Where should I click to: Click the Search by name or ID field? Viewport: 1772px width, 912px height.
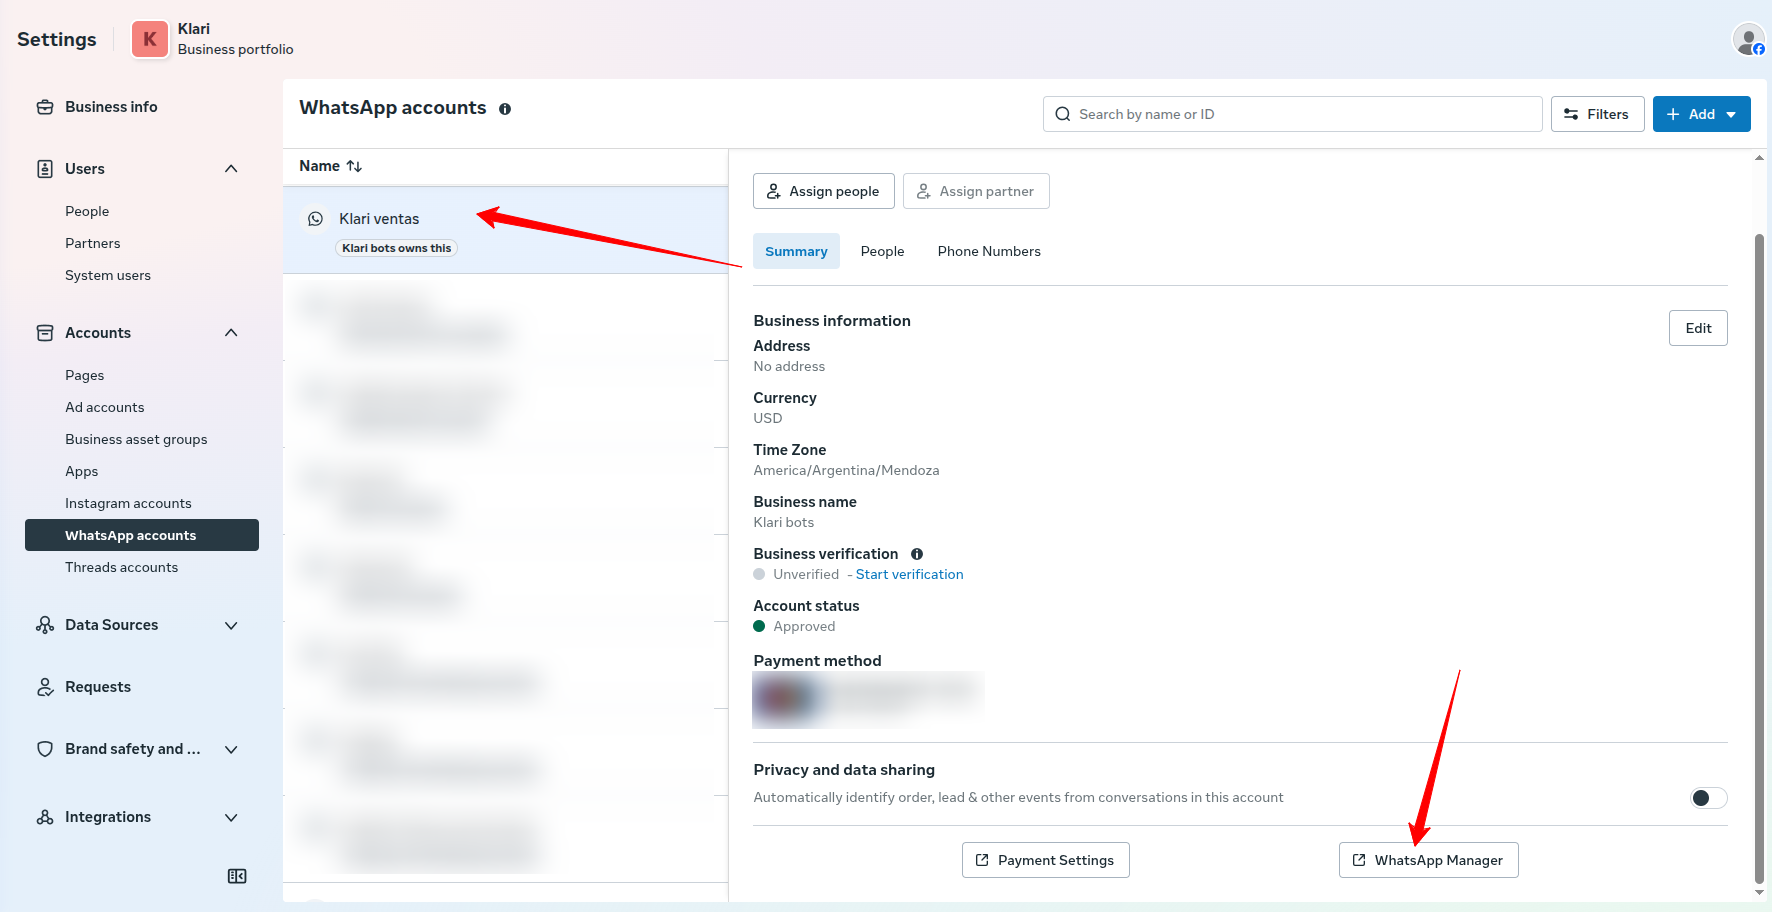(x=1292, y=114)
